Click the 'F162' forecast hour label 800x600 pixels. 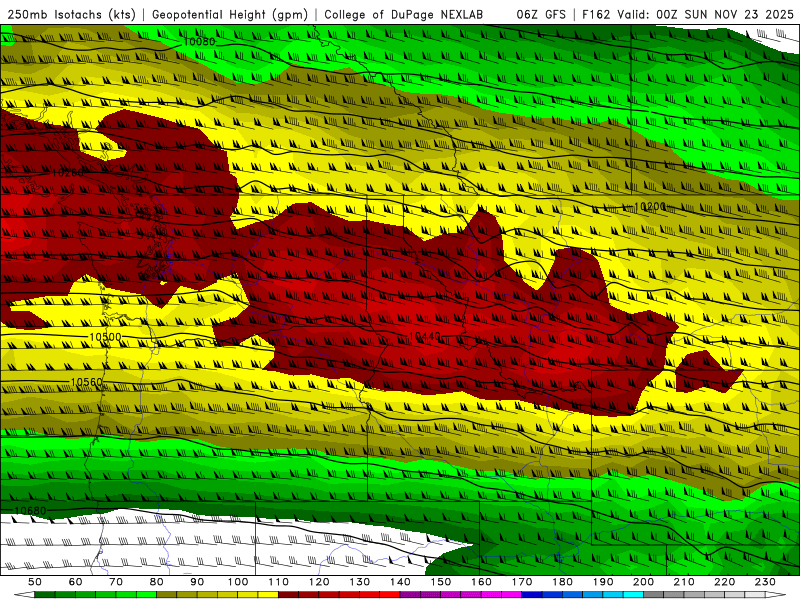(x=596, y=14)
